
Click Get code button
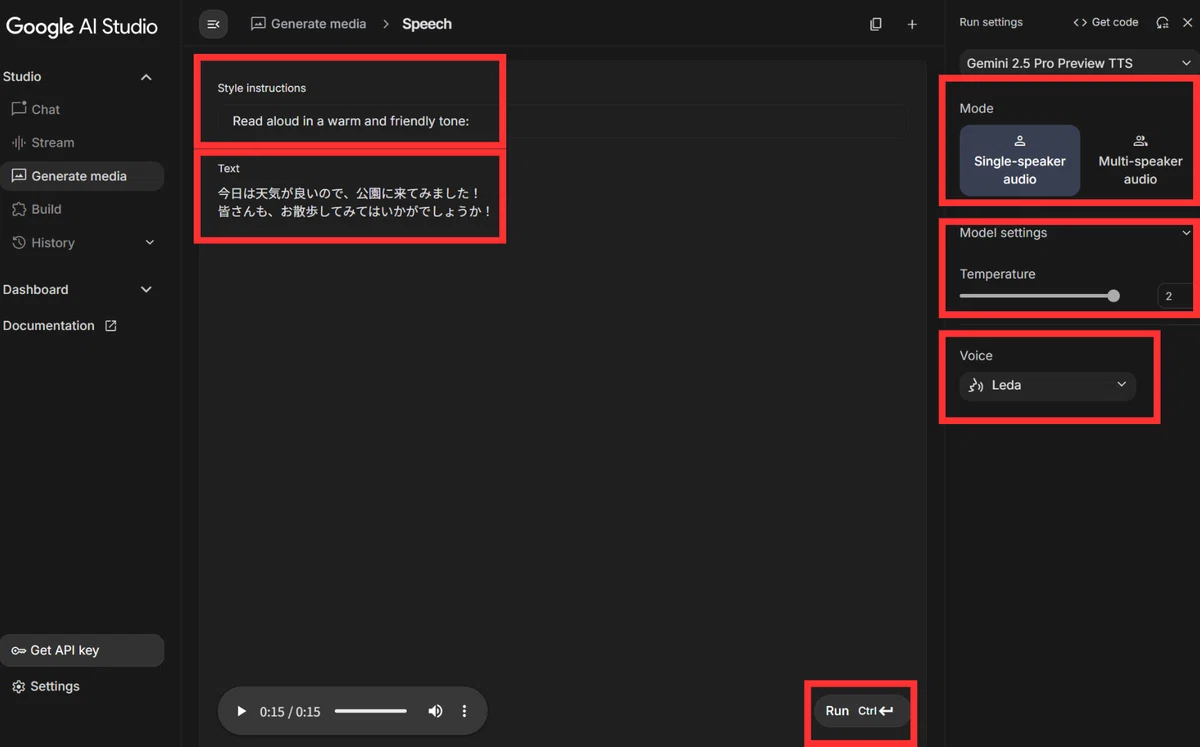1106,22
